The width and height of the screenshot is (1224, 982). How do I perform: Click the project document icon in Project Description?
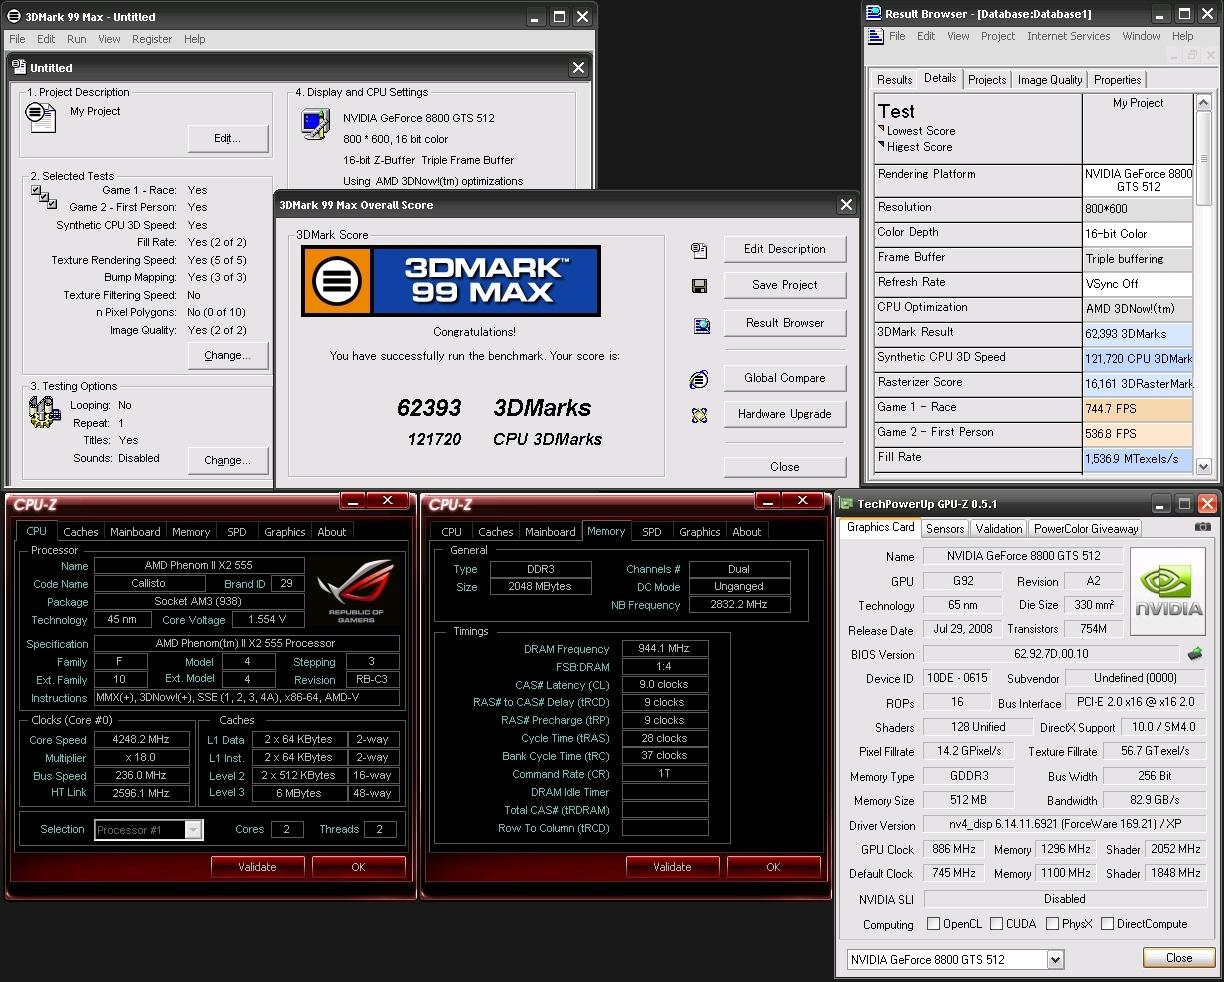41,118
